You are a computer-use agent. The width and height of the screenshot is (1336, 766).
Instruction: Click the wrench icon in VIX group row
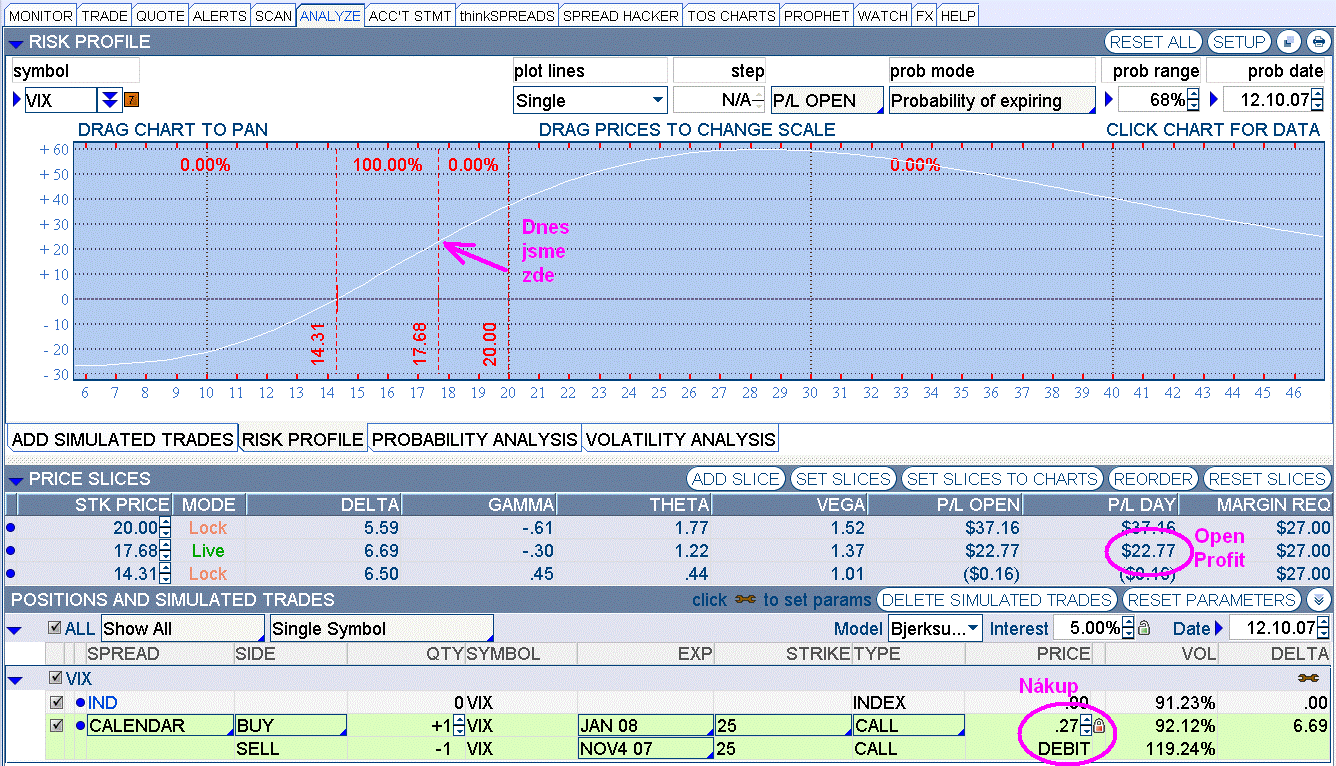tap(1307, 678)
